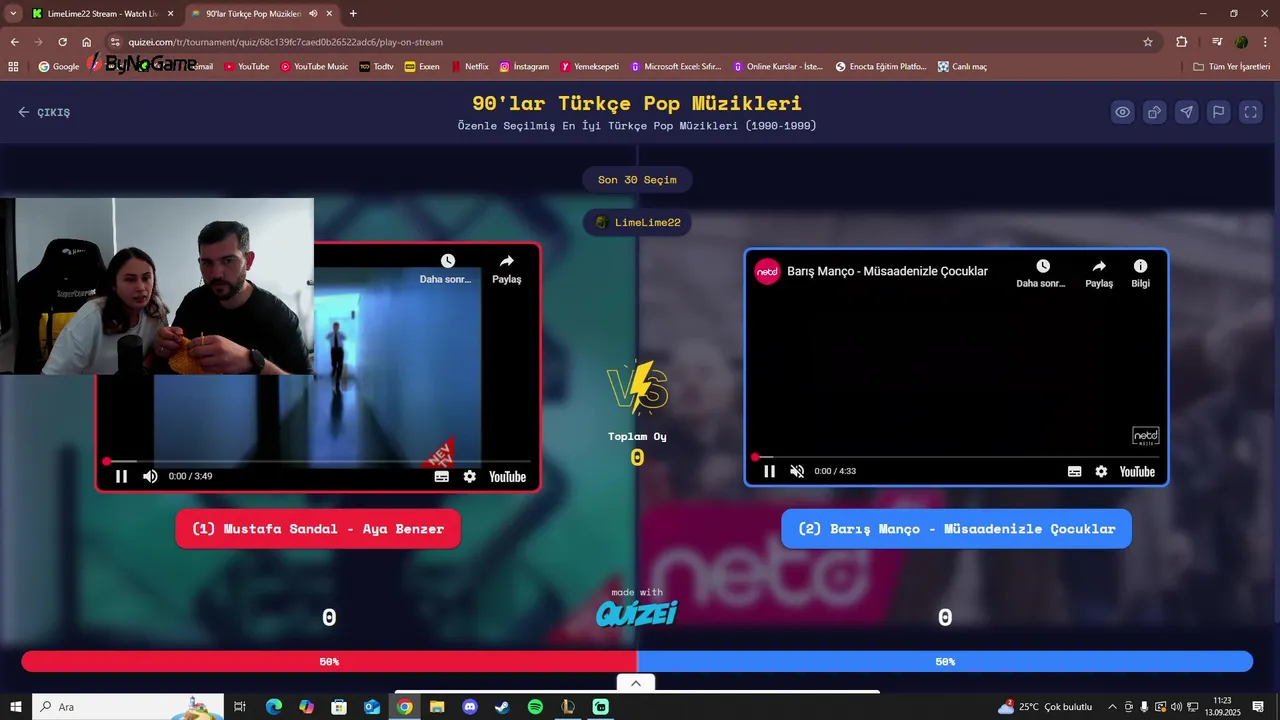
Task: Open Chrome three-dot menu
Action: [1265, 42]
